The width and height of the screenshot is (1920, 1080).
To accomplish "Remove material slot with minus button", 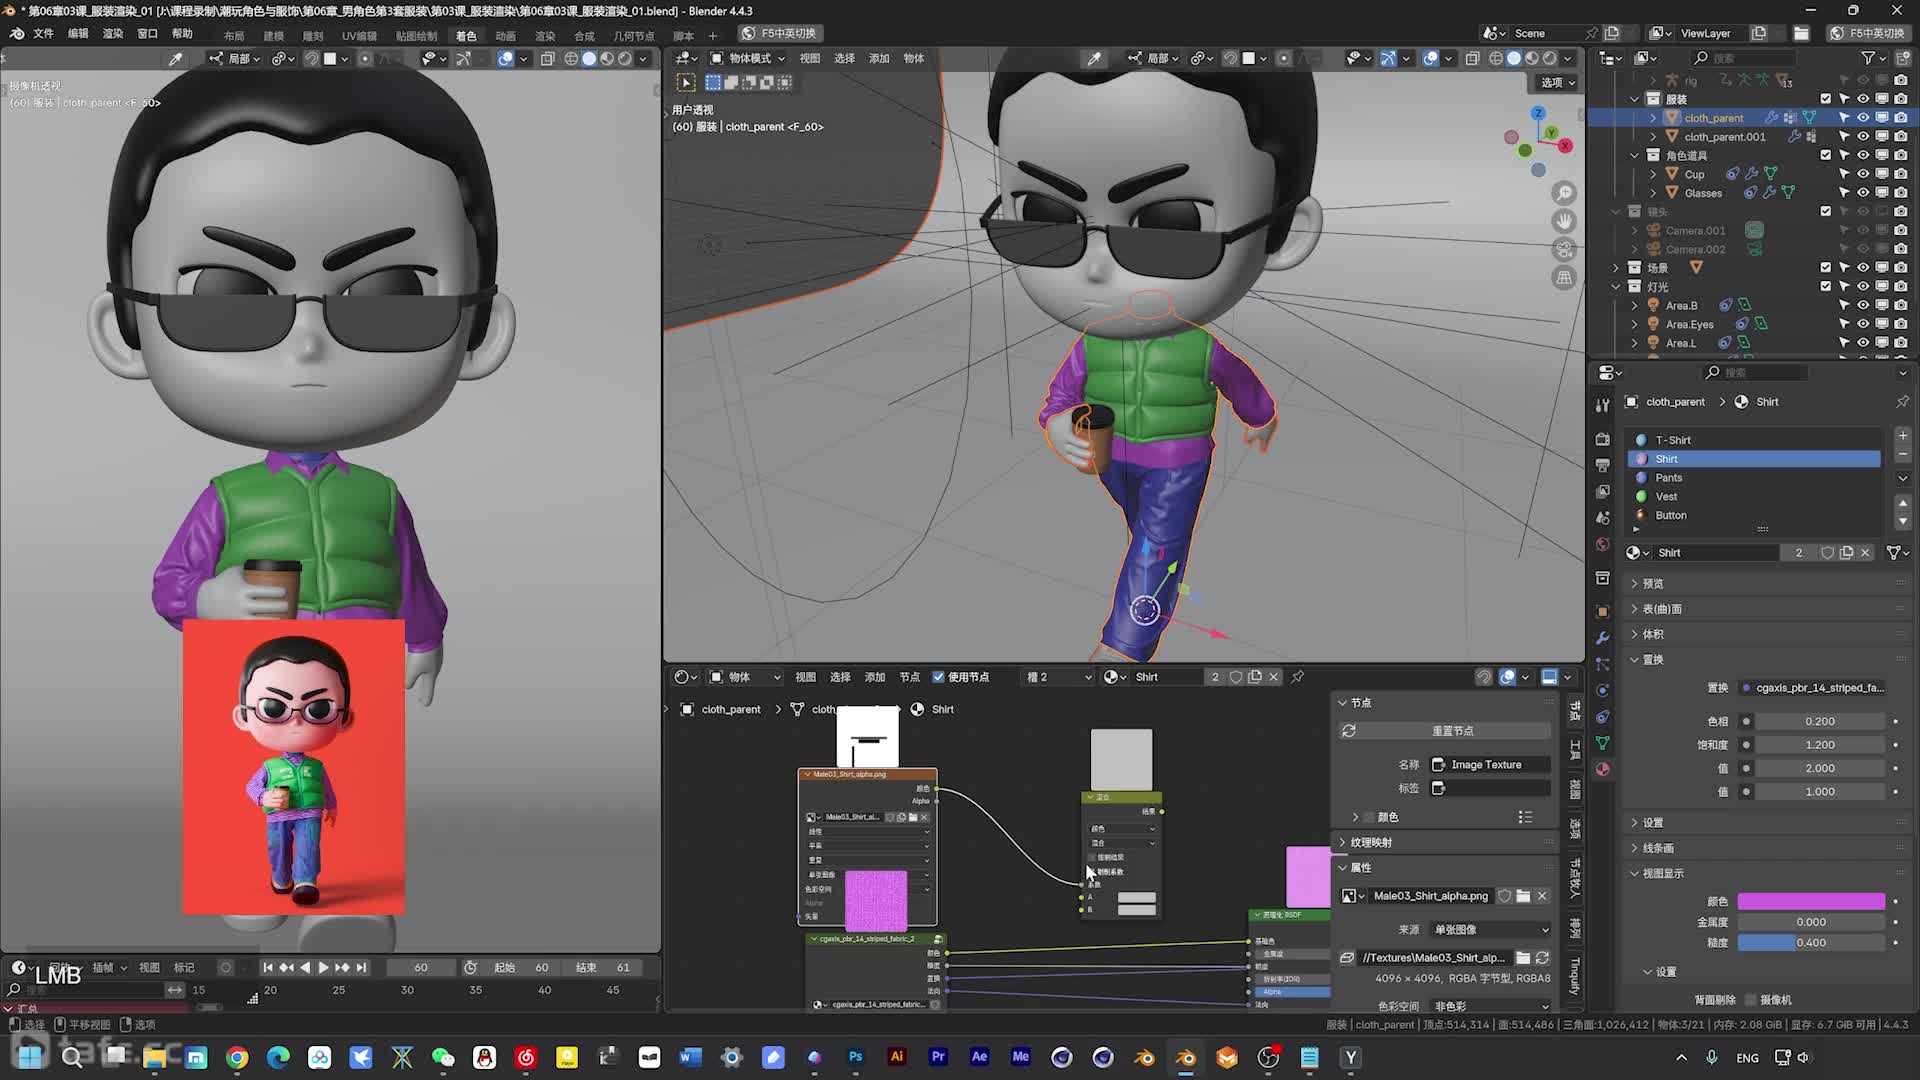I will (1903, 454).
